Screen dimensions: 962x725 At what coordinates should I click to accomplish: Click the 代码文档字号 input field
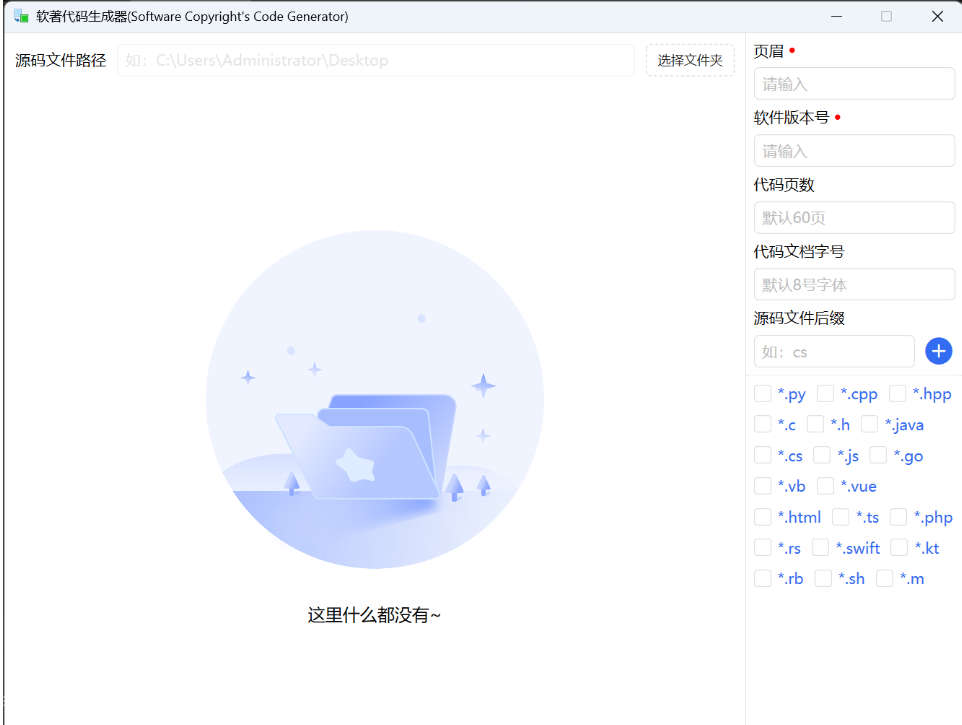[854, 285]
